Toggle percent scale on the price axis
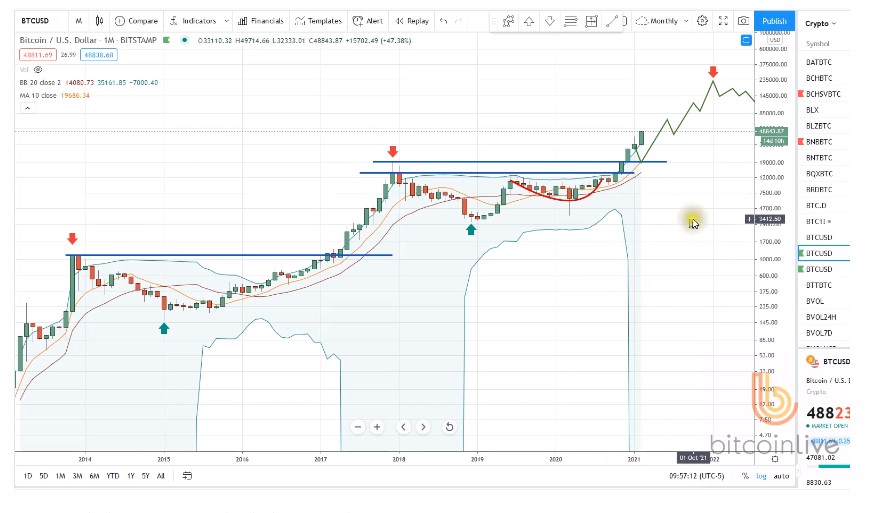This screenshot has width=877, height=513. (x=745, y=476)
